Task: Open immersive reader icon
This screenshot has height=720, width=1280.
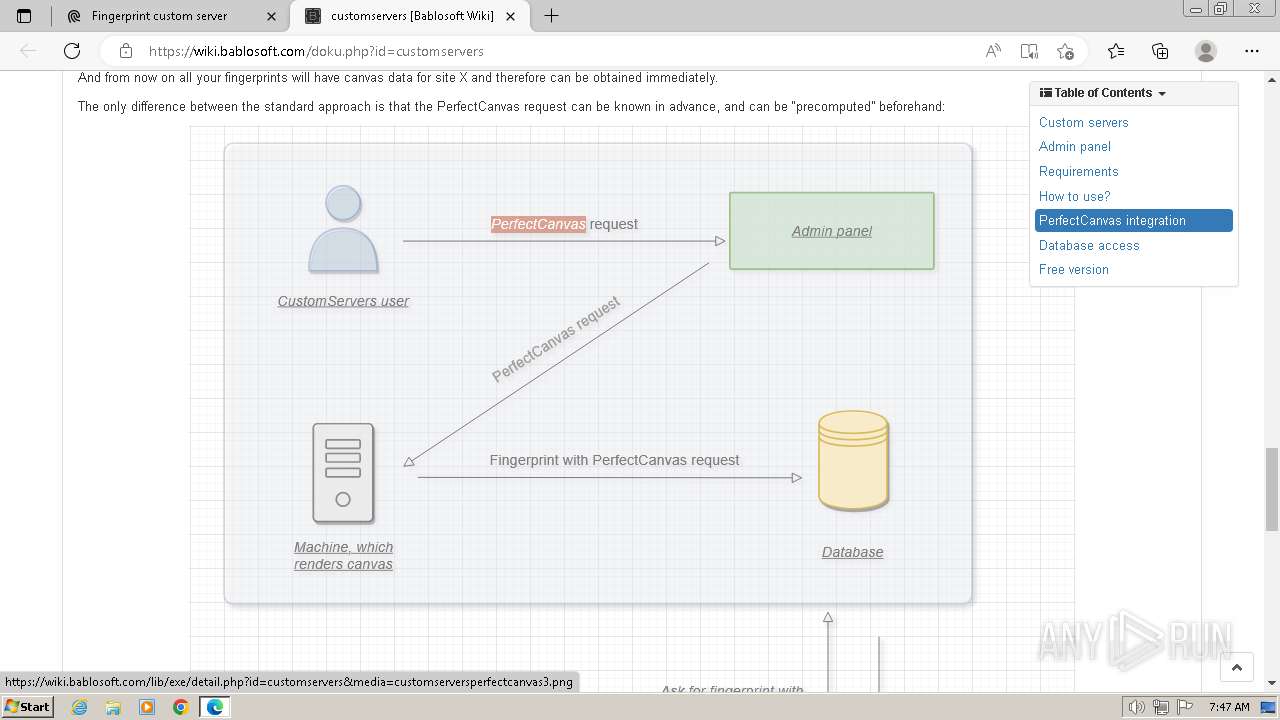Action: (1029, 51)
